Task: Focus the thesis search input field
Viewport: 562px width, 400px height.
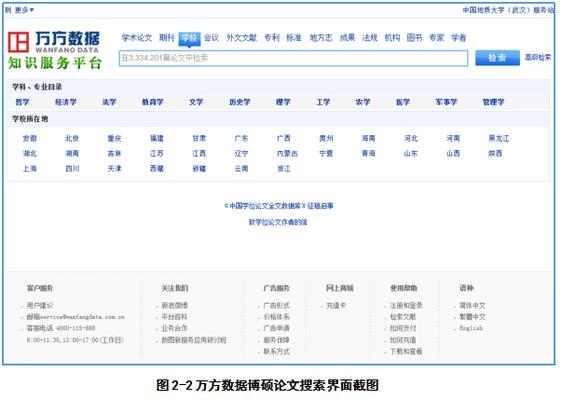Action: tap(293, 58)
